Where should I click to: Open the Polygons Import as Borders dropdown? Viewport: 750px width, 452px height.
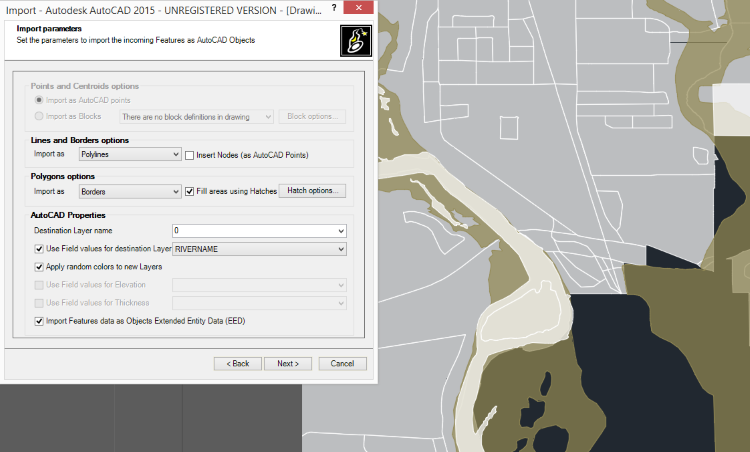(130, 191)
